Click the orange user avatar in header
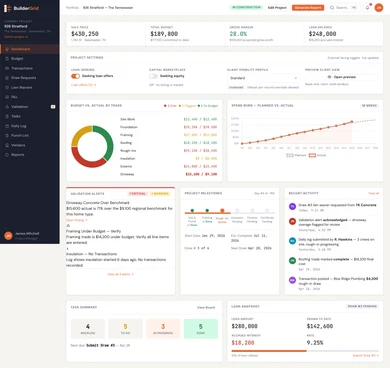This screenshot has width=390, height=368. [x=379, y=7]
